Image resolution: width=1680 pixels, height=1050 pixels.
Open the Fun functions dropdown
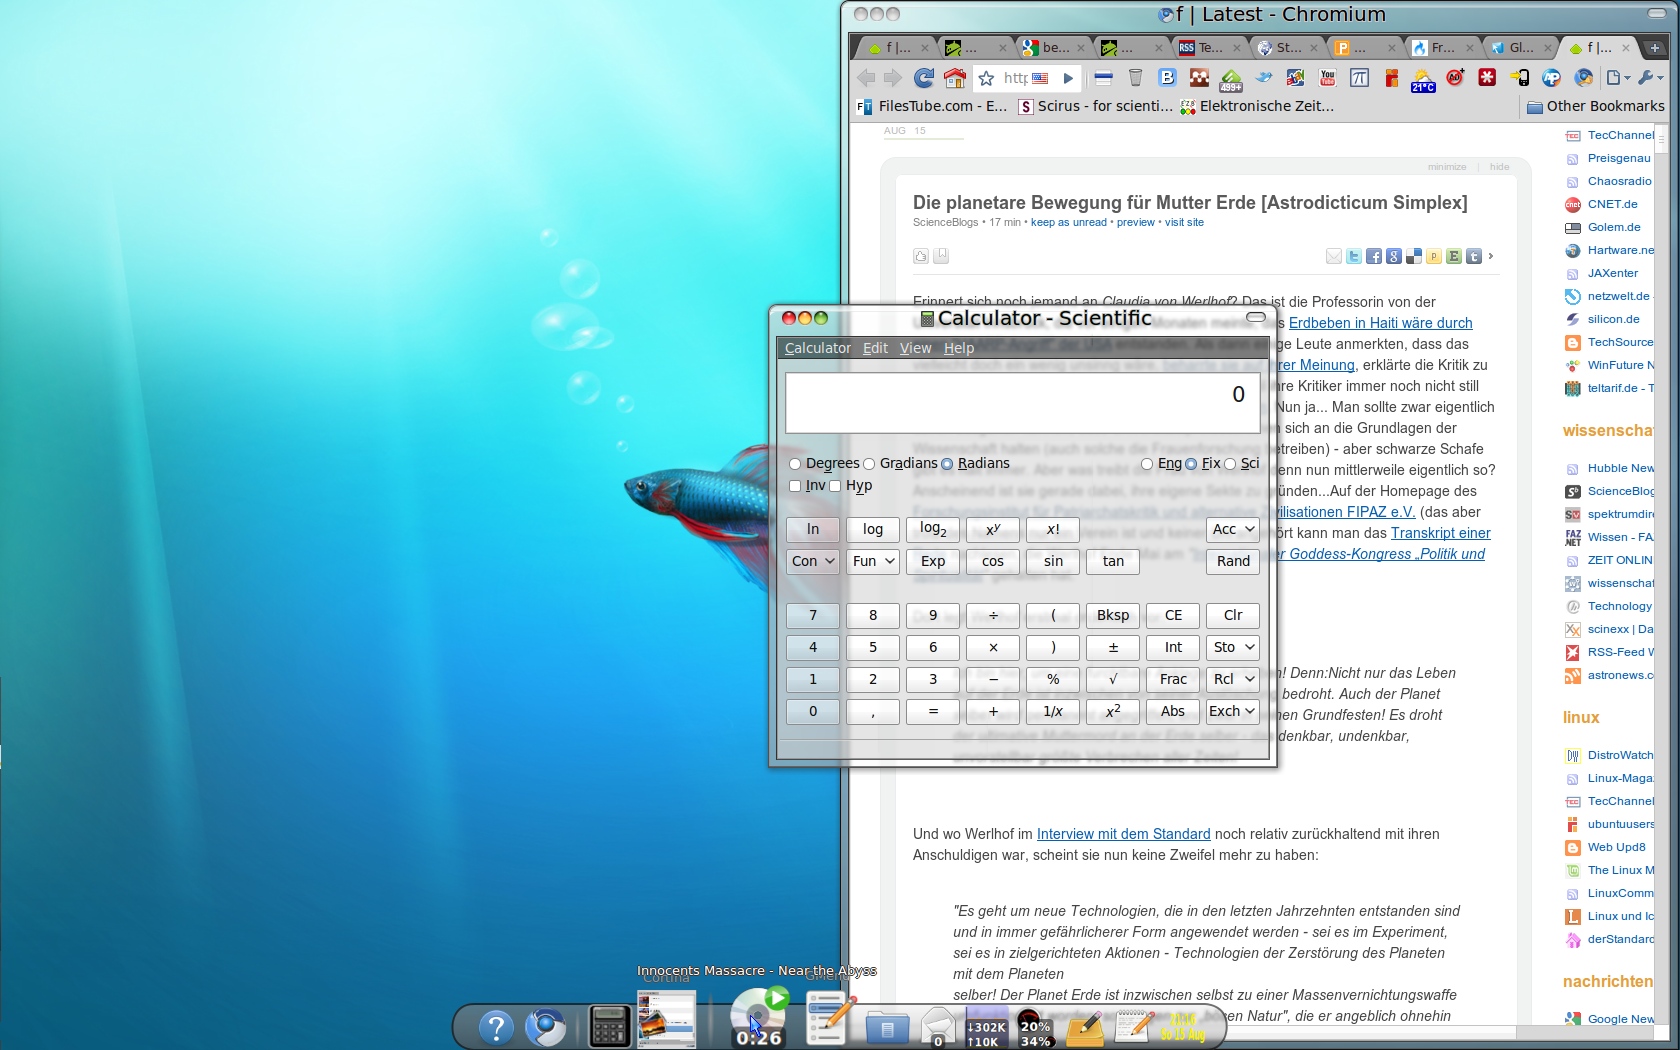[x=873, y=561]
